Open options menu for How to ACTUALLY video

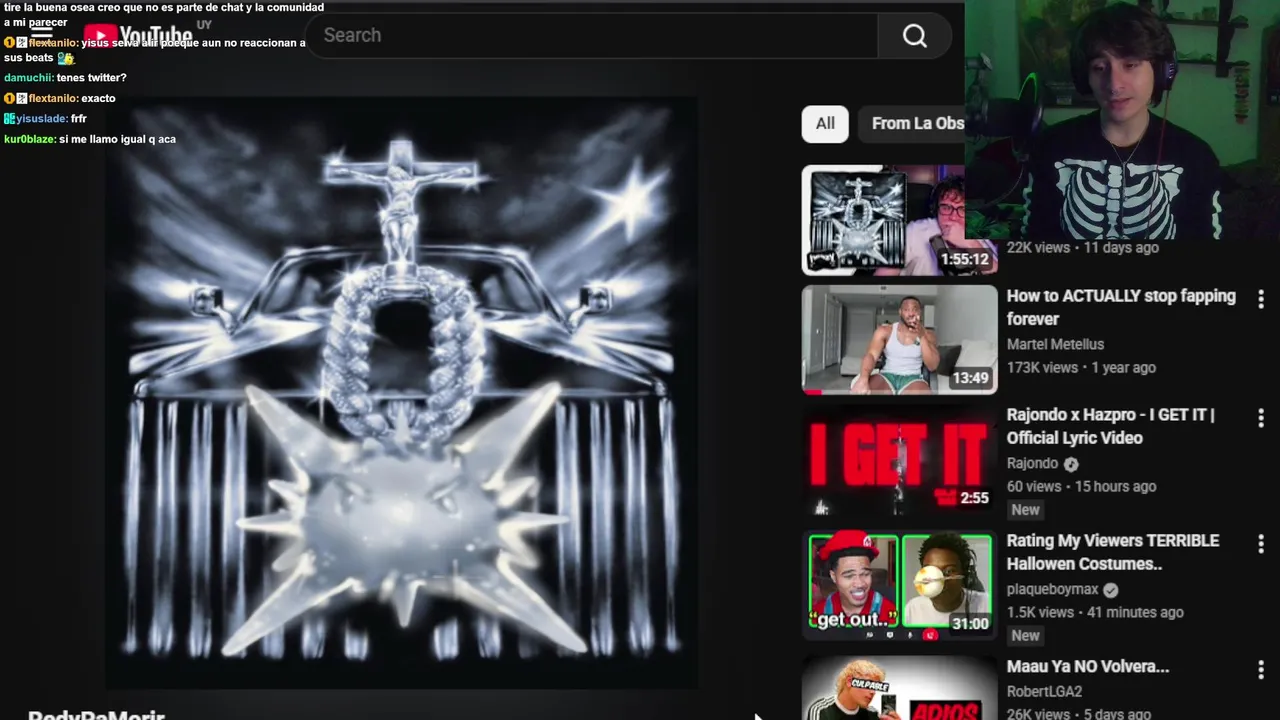(x=1261, y=299)
